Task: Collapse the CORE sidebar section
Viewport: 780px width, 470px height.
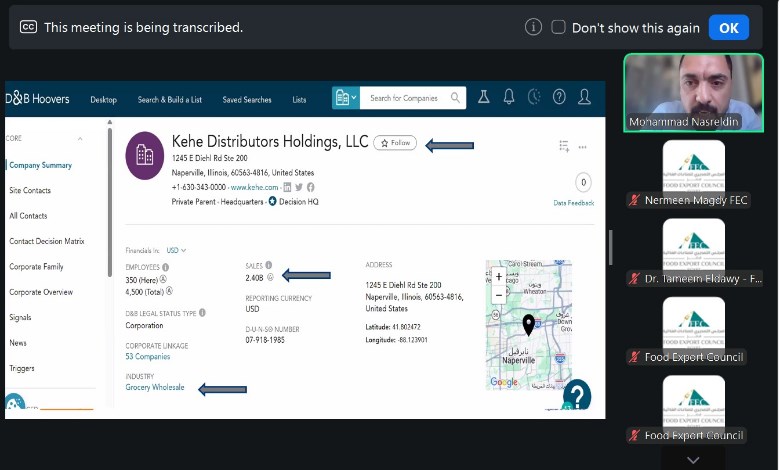Action: pos(80,138)
